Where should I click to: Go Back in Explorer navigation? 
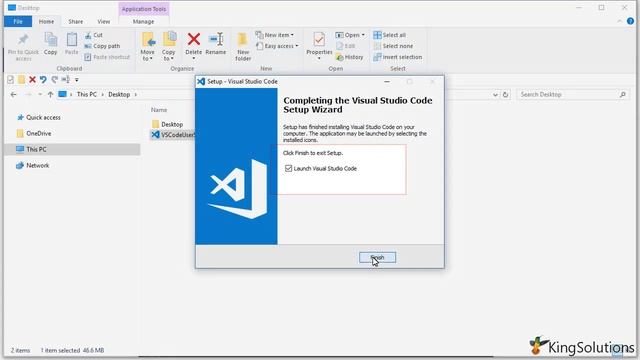tap(13, 95)
